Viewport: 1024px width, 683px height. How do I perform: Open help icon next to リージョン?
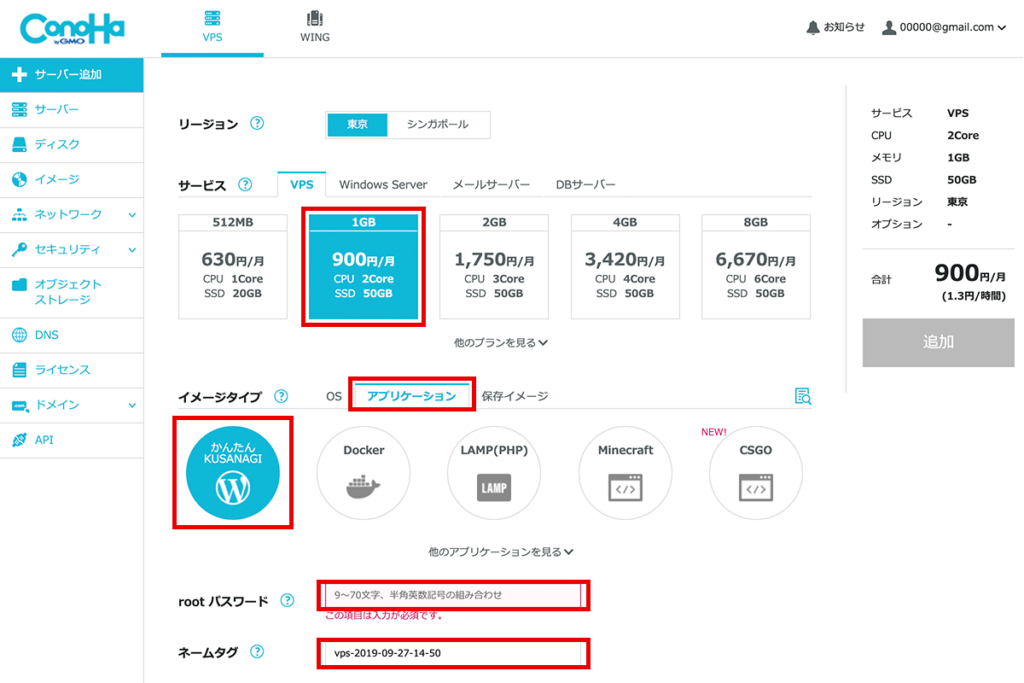click(x=257, y=123)
